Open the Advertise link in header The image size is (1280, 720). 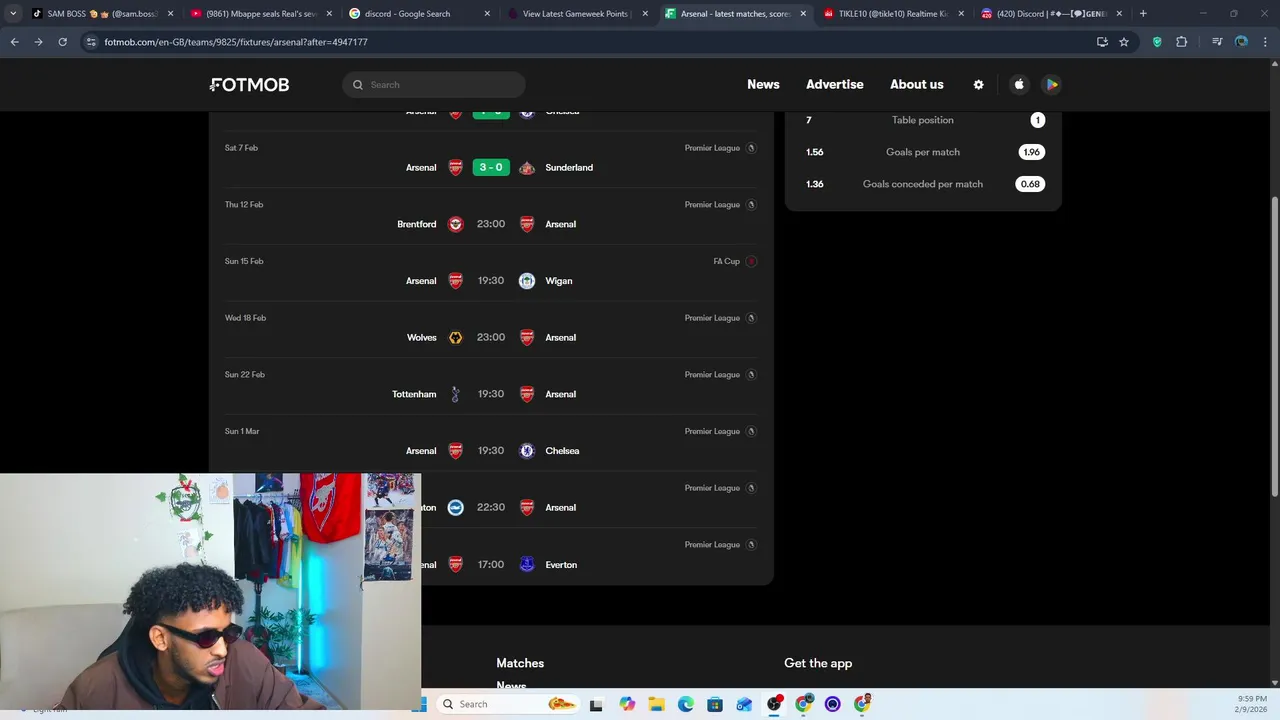835,85
